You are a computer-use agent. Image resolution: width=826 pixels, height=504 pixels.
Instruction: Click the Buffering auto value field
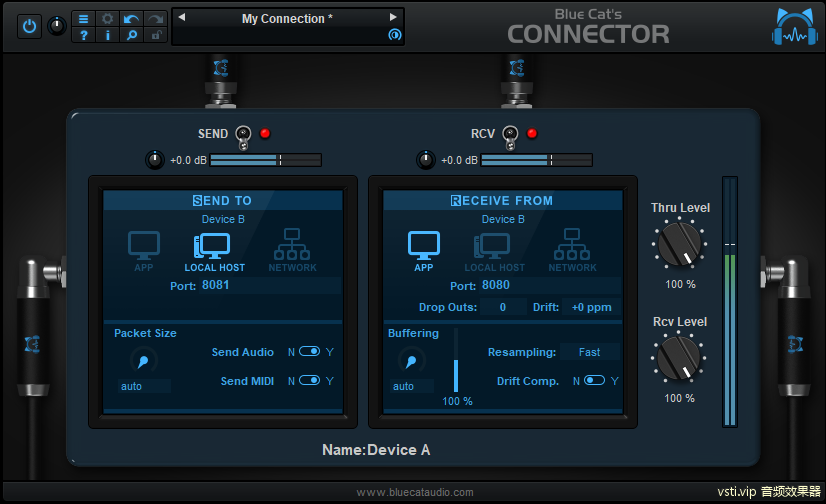[x=411, y=386]
